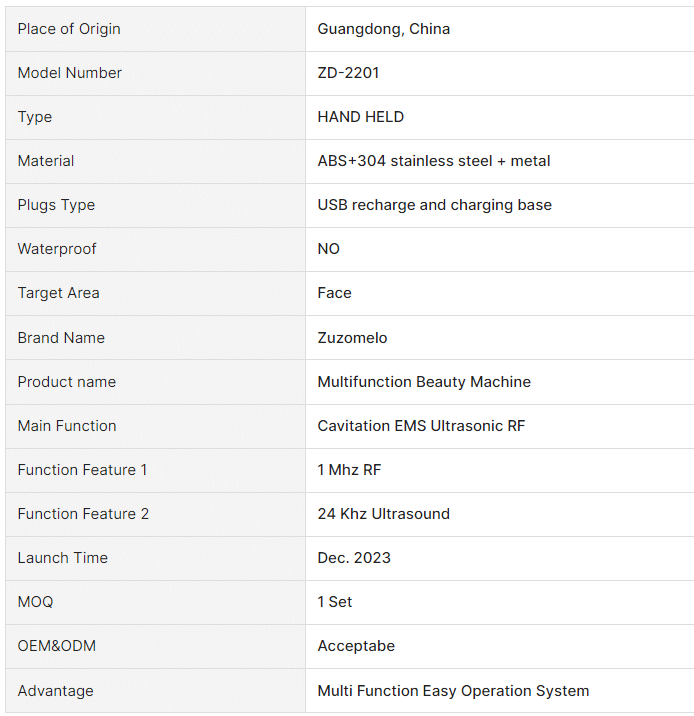The width and height of the screenshot is (694, 716).
Task: Click the Material label cell
Action: coord(155,161)
